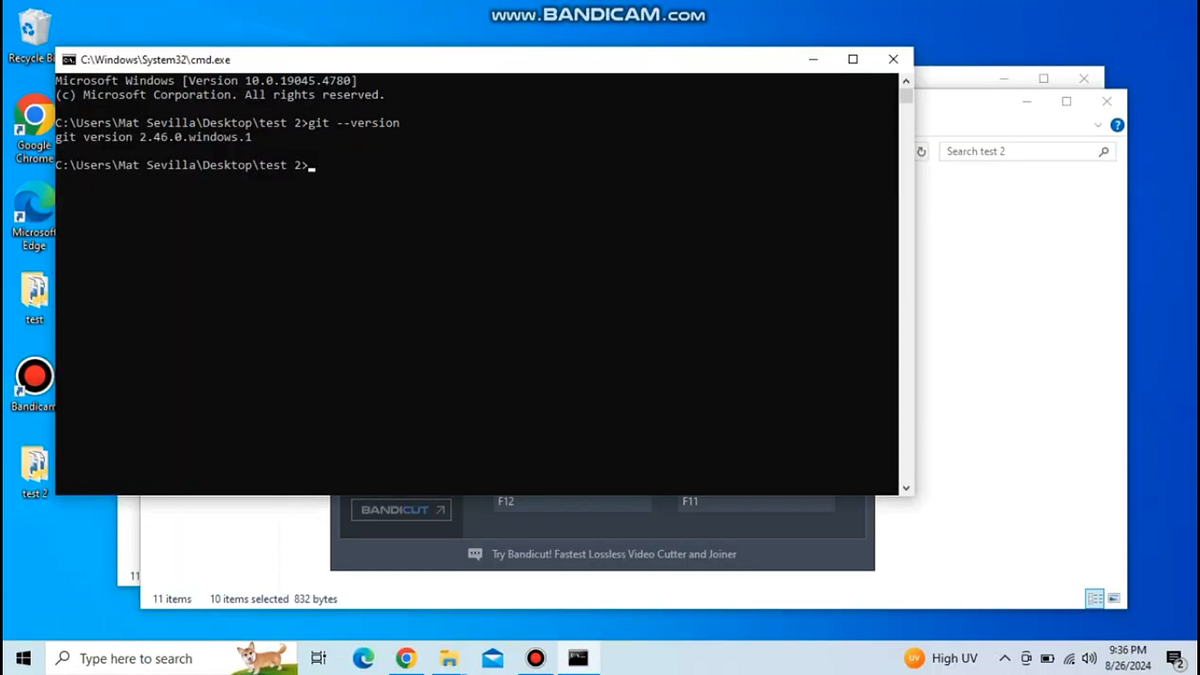The height and width of the screenshot is (675, 1200).
Task: Open the High UV weather widget
Action: pos(941,658)
